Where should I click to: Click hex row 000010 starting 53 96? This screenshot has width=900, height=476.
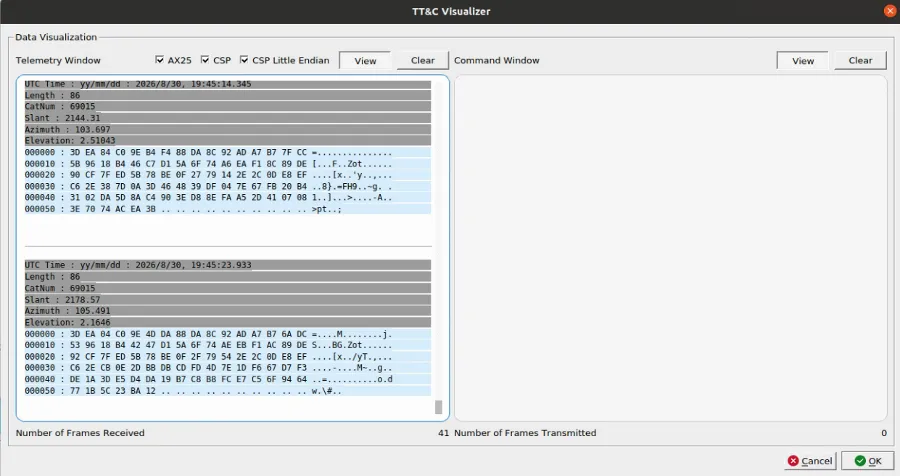(227, 345)
